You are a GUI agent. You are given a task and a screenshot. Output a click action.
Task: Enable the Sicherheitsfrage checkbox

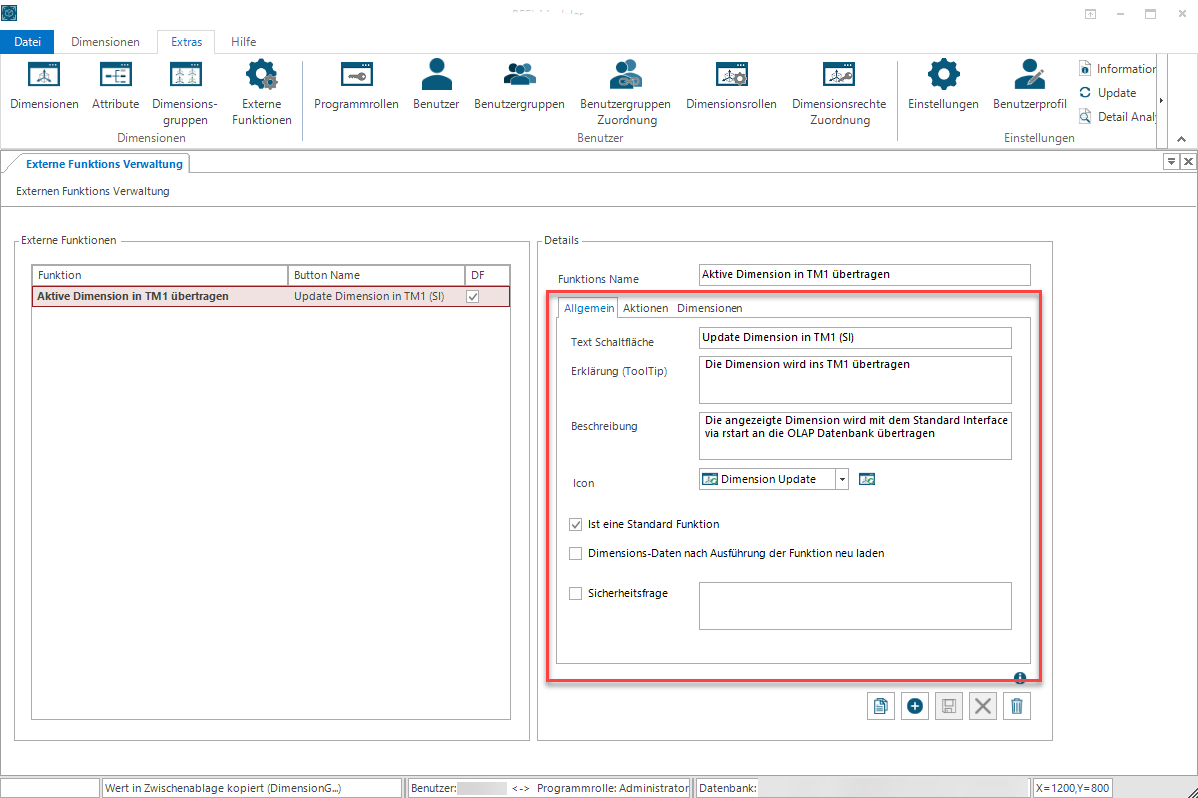pyautogui.click(x=575, y=593)
